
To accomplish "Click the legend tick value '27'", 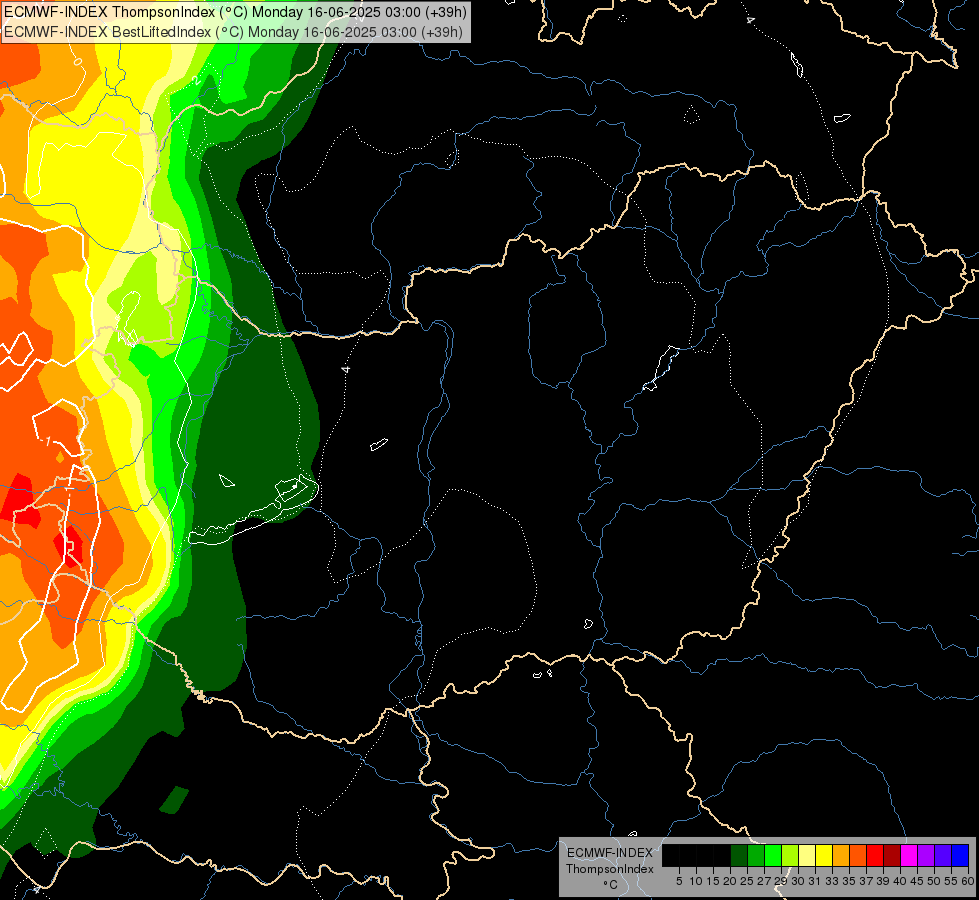I will [764, 881].
